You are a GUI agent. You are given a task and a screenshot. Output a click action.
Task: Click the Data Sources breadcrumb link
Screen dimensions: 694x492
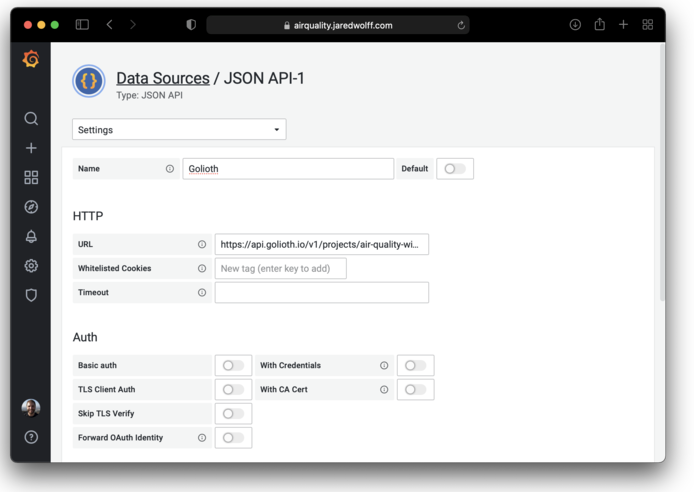point(162,78)
